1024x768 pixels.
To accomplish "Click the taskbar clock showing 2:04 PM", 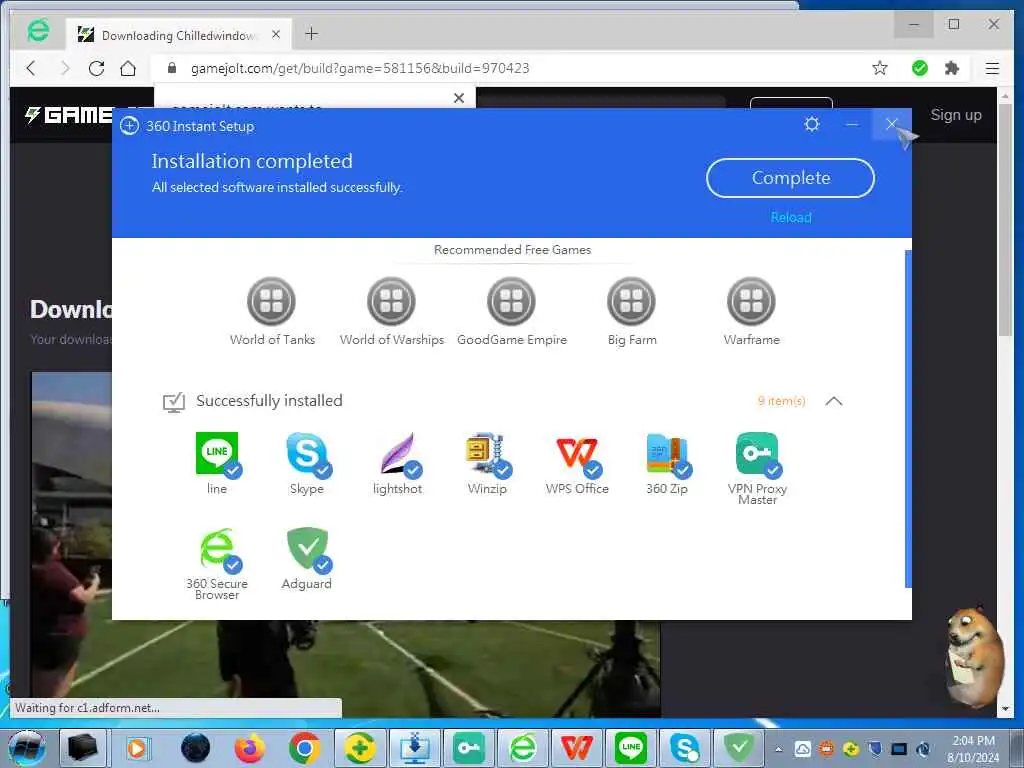I will [973, 748].
